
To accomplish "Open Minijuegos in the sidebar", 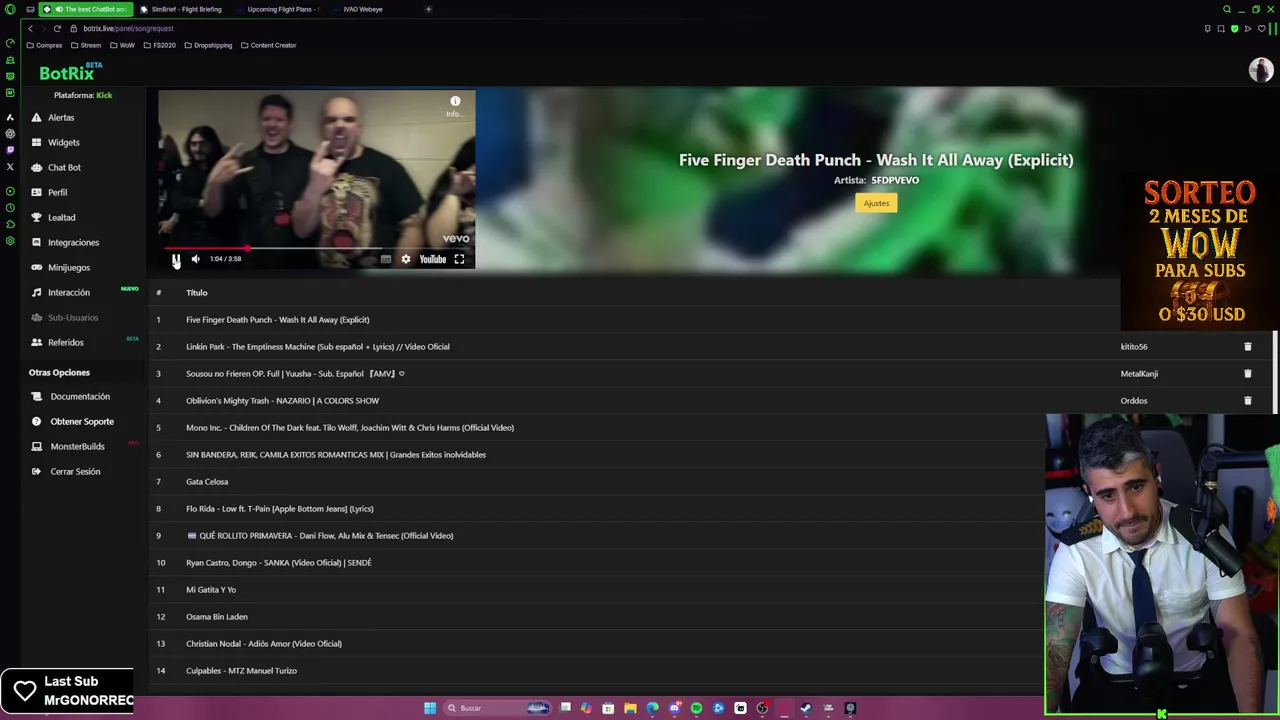I will [69, 267].
